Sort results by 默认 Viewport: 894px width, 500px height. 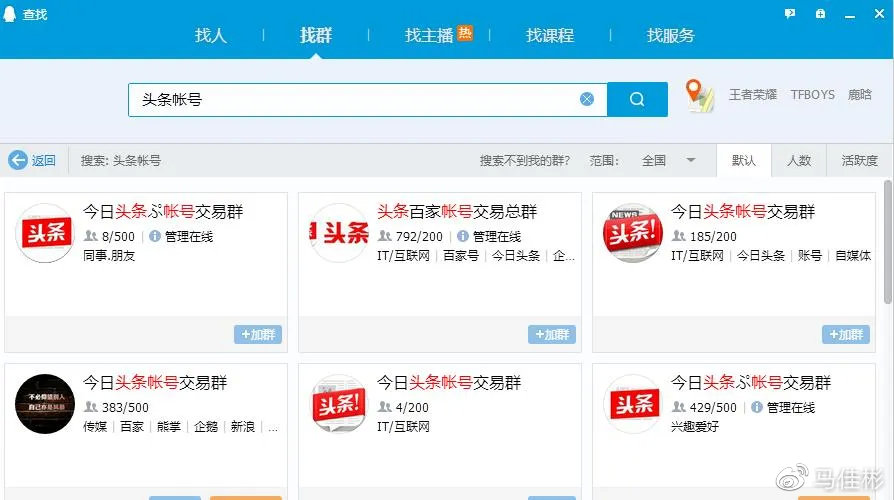tap(743, 161)
